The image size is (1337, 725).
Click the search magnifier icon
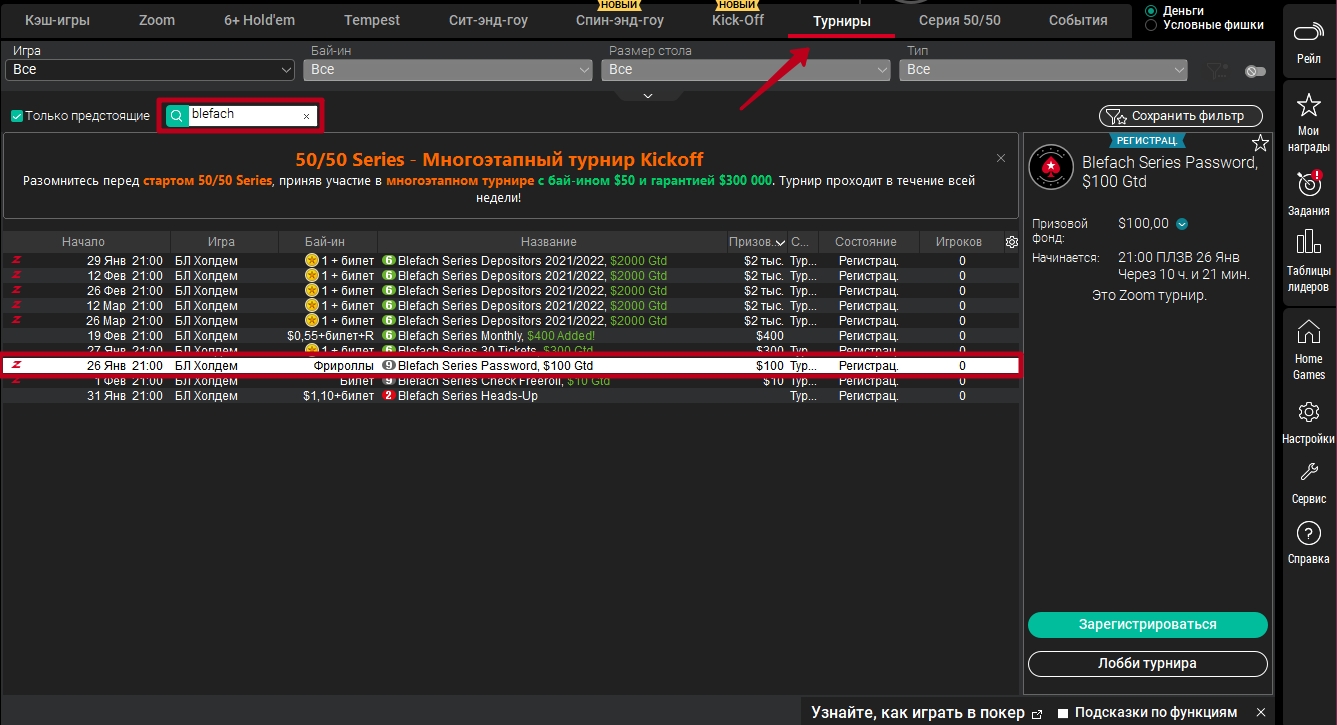pos(176,116)
